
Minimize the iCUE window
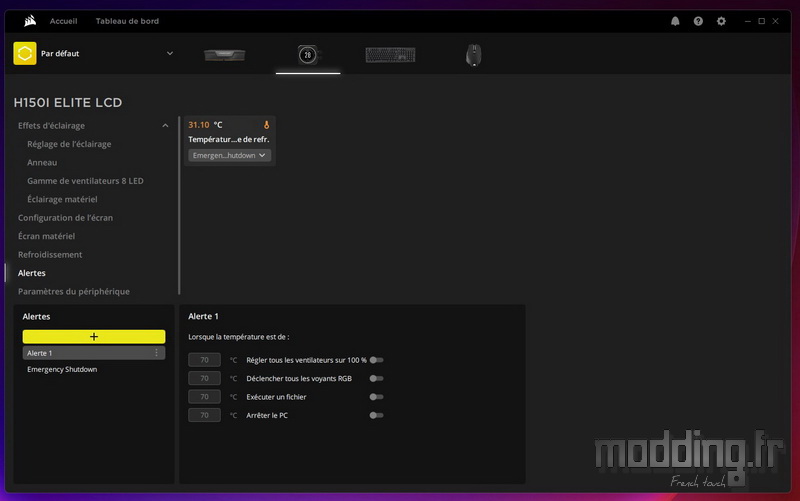pyautogui.click(x=747, y=21)
